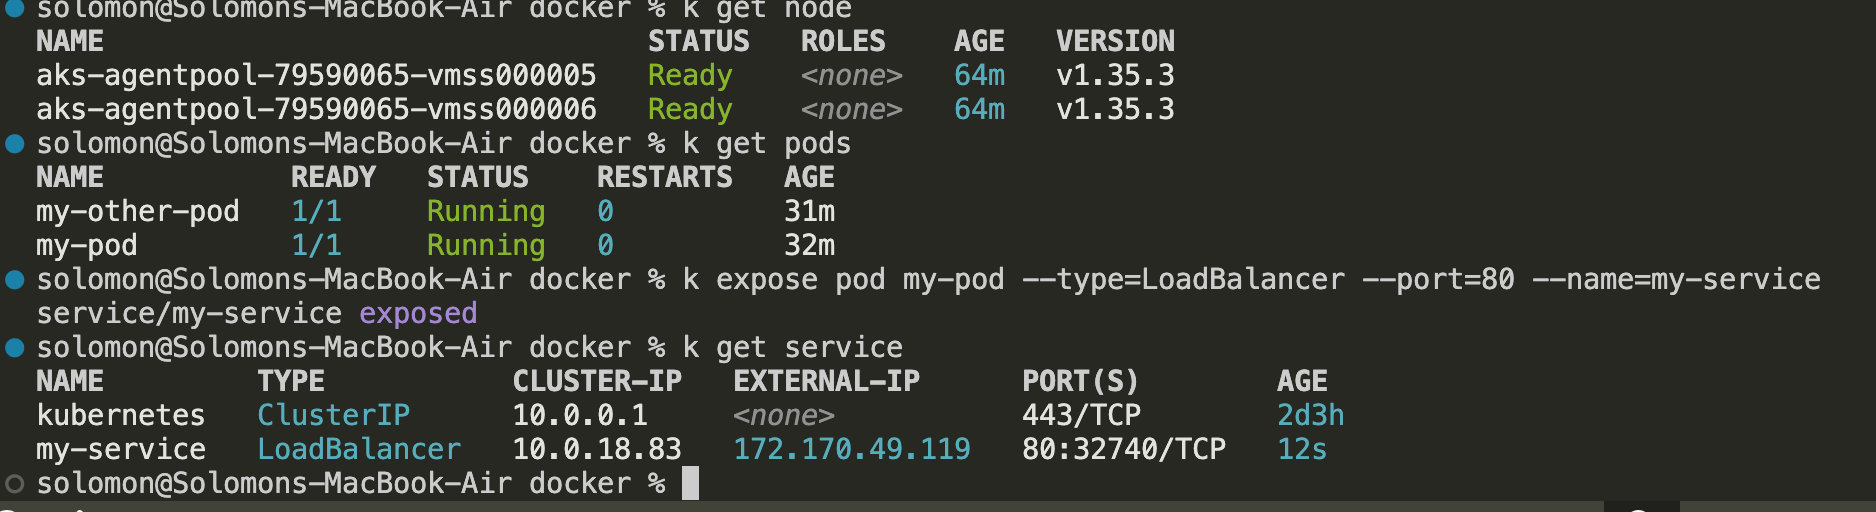
Task: Click LoadBalancer type of my-service
Action: 359,449
